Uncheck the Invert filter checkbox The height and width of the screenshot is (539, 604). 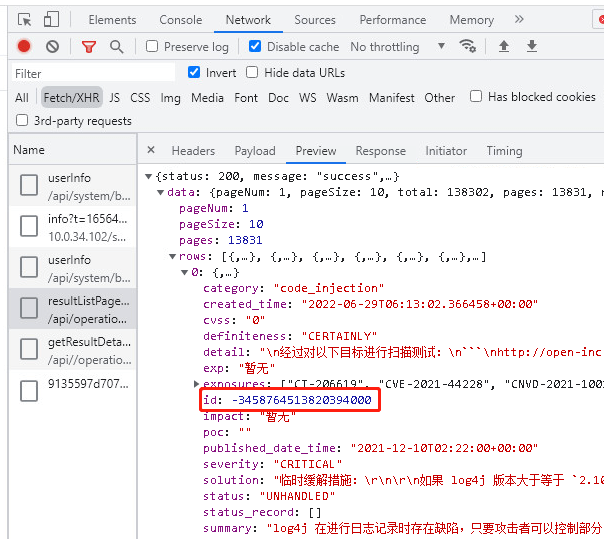tap(194, 72)
